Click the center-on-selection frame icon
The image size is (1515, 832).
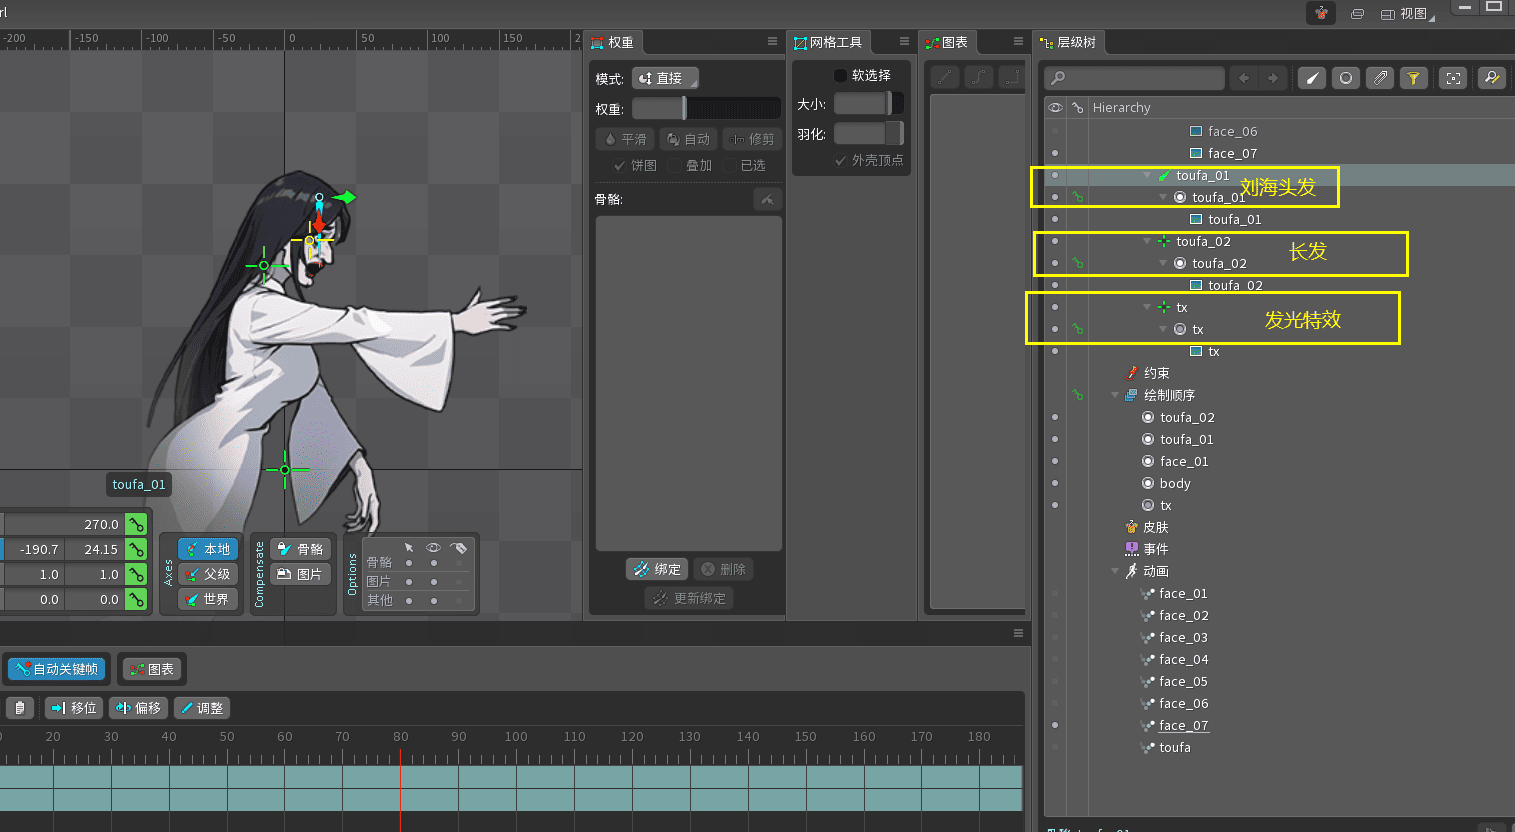[x=1453, y=78]
